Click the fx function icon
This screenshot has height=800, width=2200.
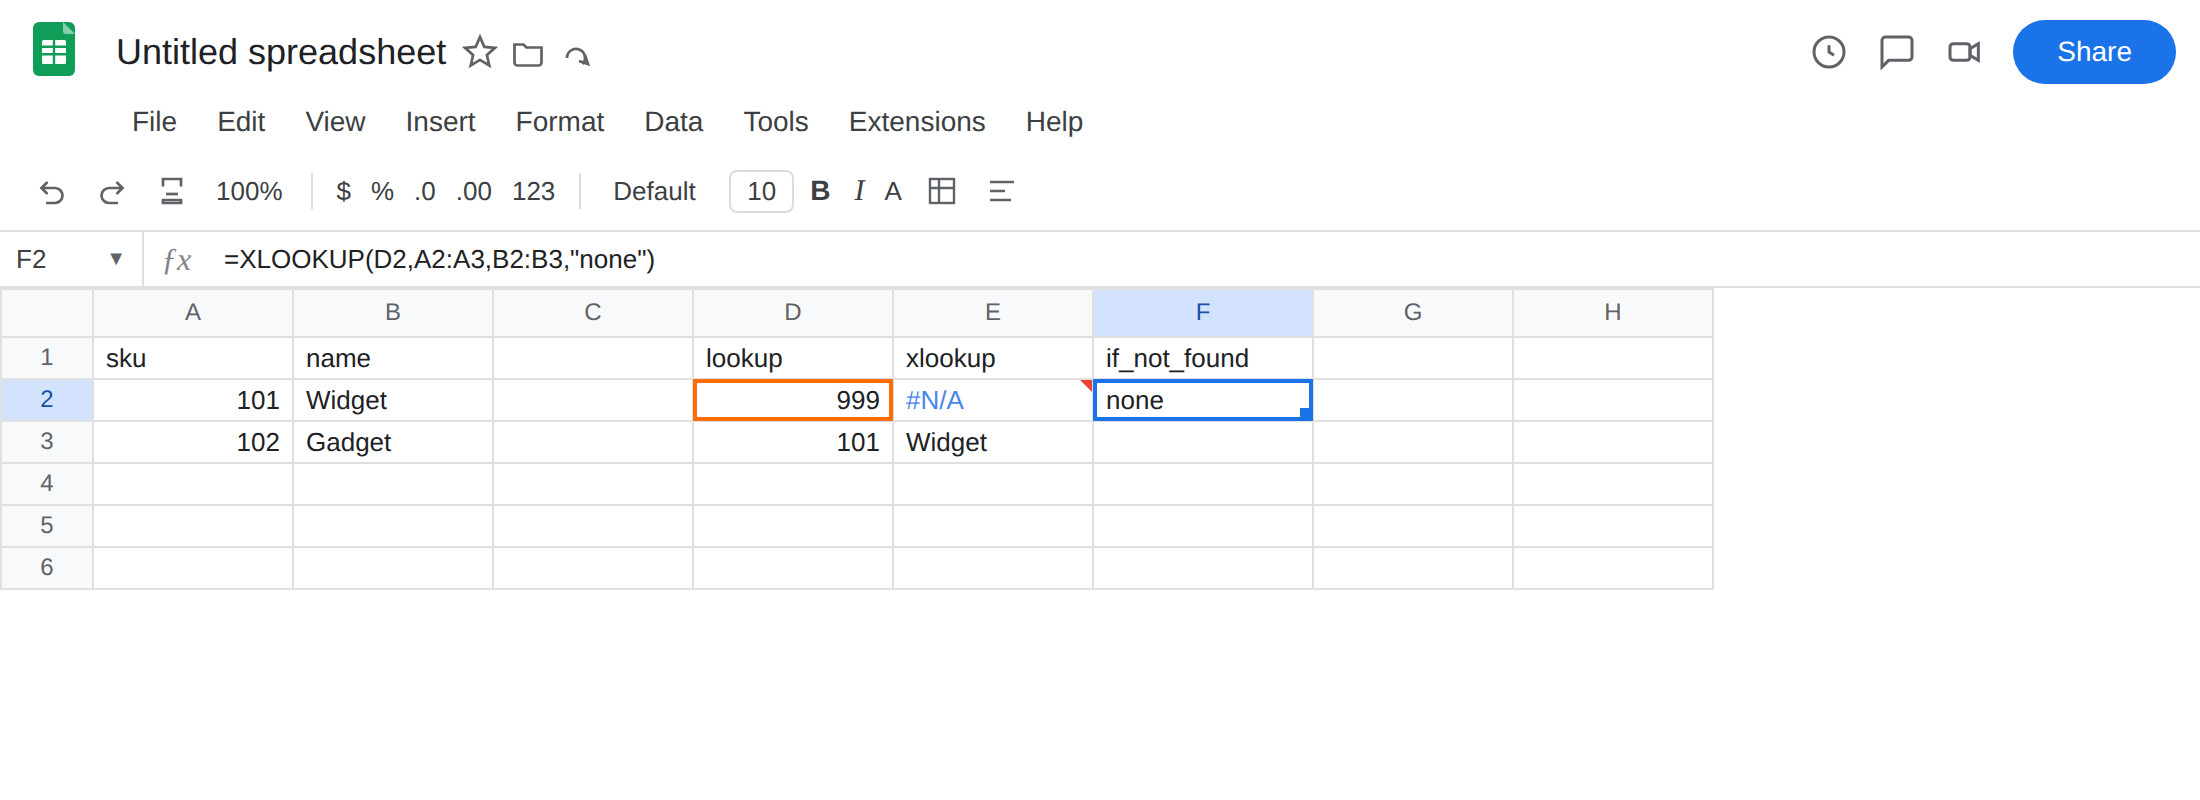(177, 260)
